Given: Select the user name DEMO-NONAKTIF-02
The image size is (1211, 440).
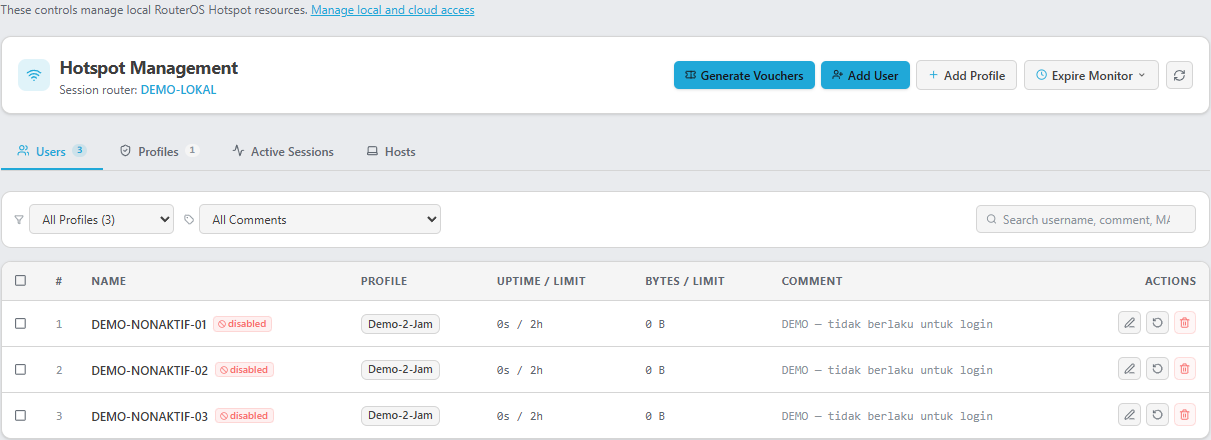Looking at the screenshot, I should click(x=150, y=370).
